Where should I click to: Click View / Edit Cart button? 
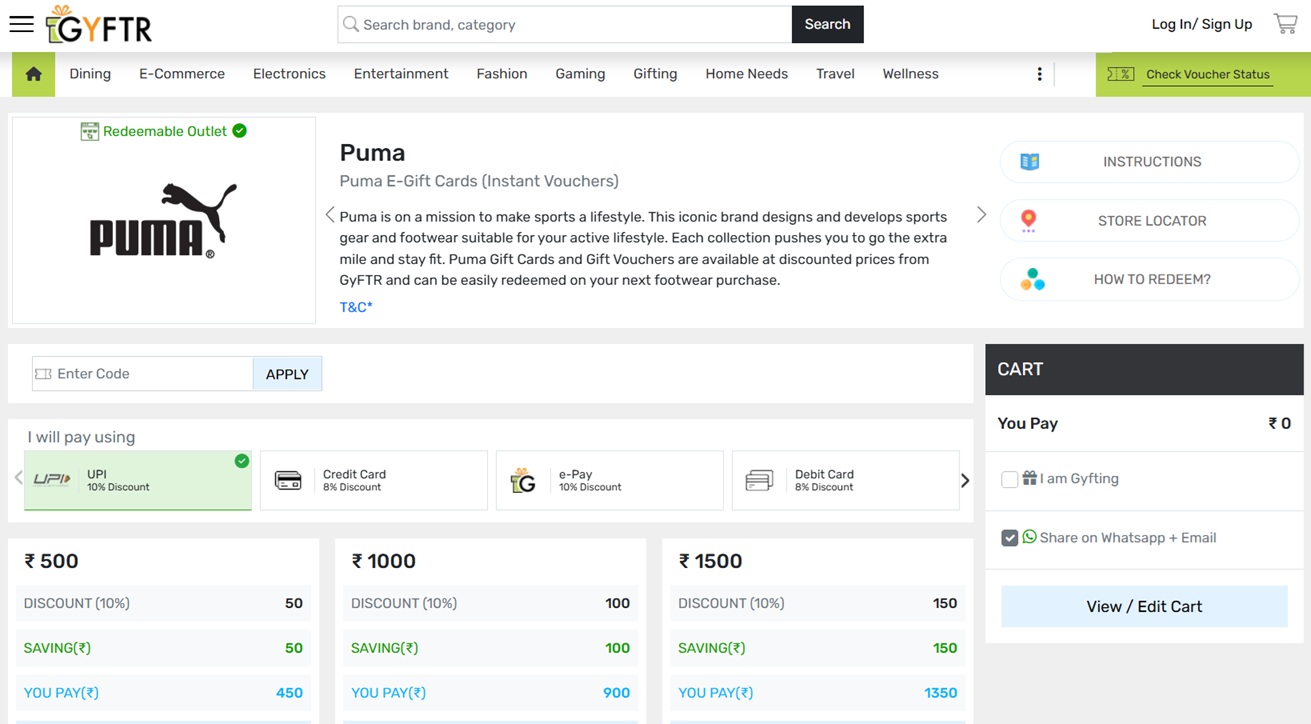pyautogui.click(x=1144, y=607)
